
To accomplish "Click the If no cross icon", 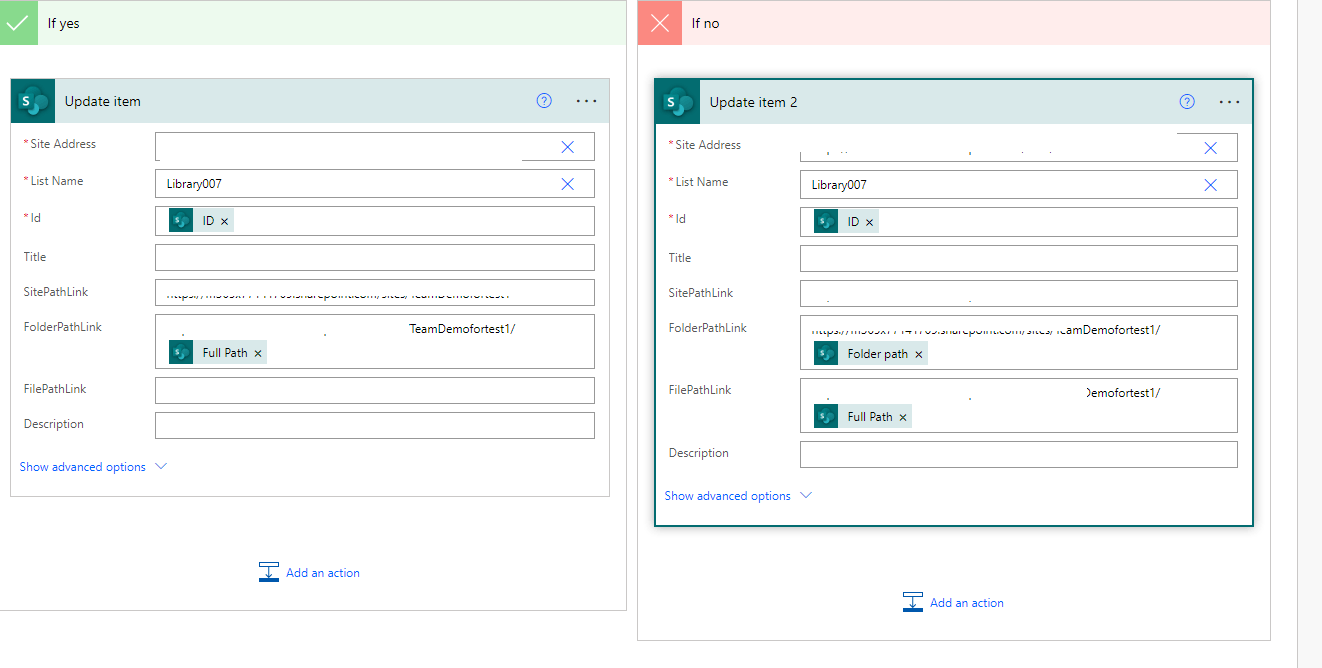I will (x=660, y=23).
